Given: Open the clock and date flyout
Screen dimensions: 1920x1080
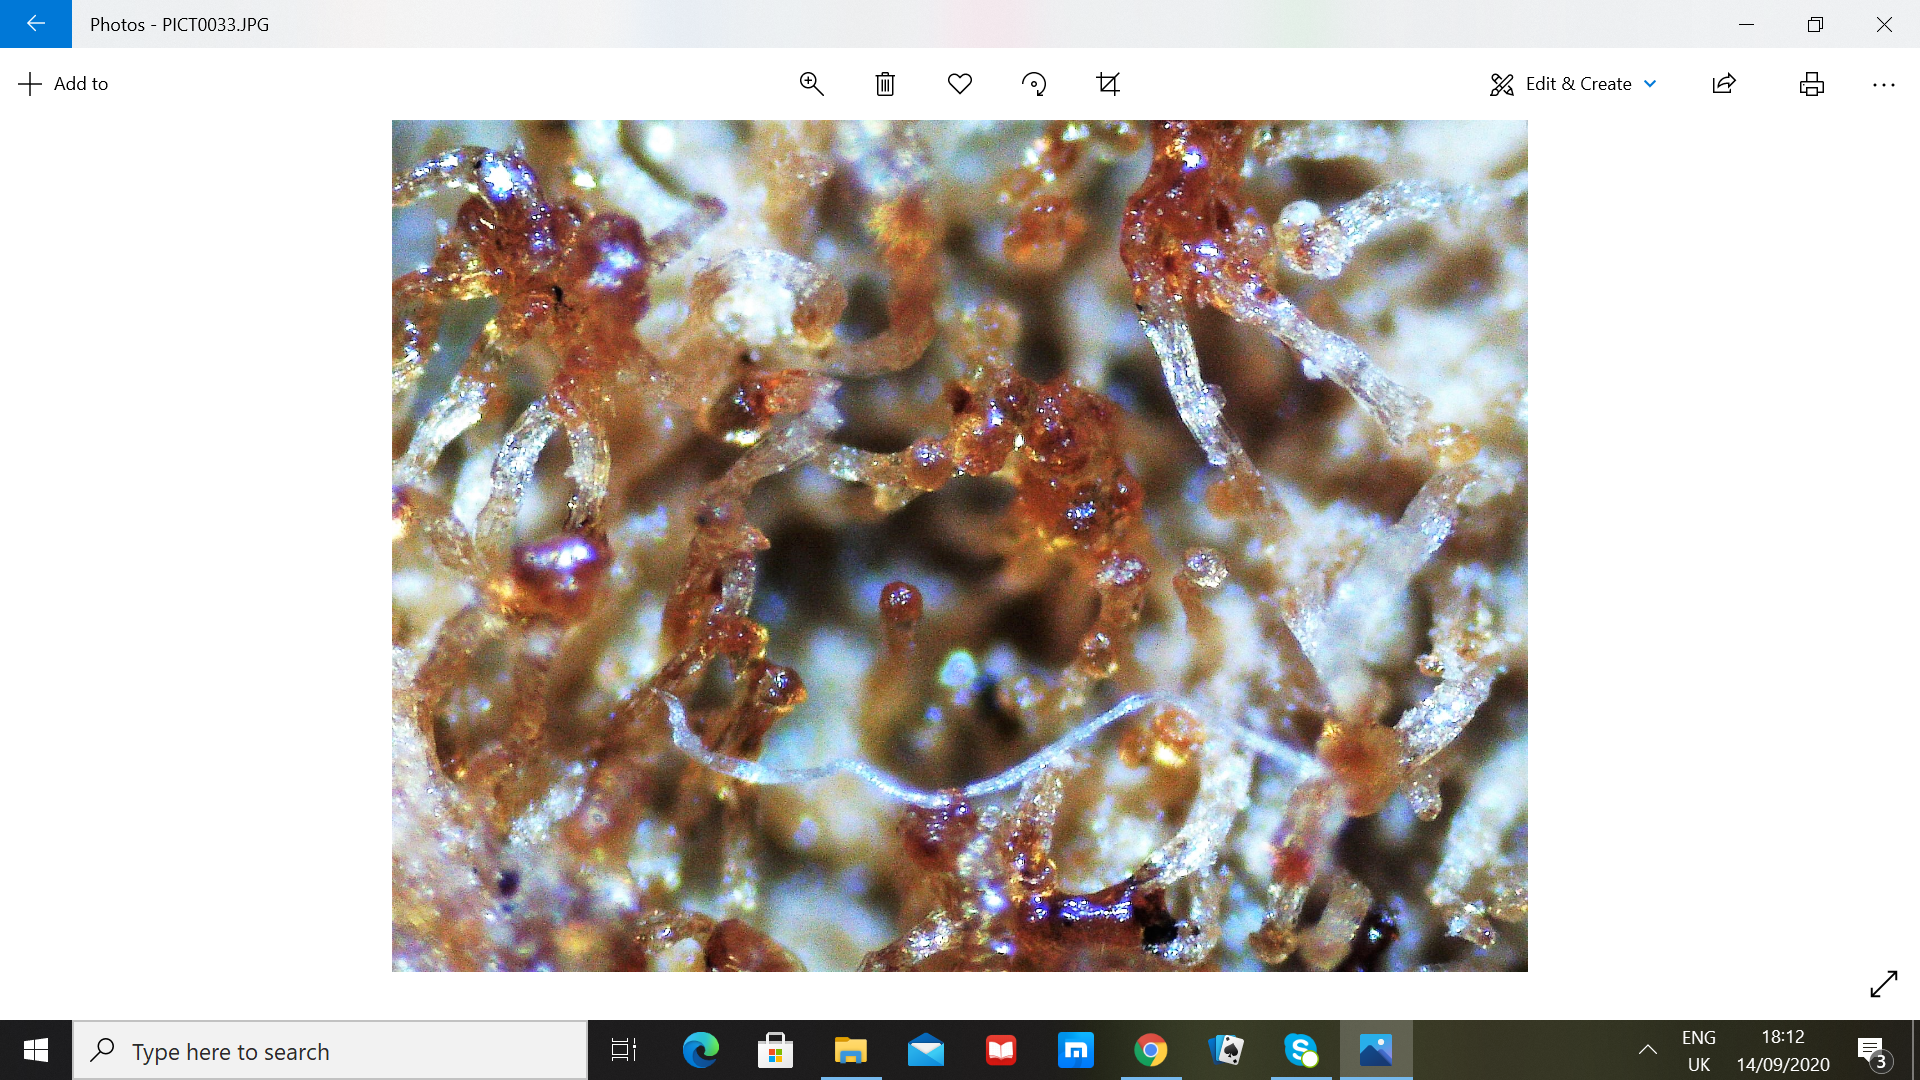Looking at the screenshot, I should [1783, 1051].
